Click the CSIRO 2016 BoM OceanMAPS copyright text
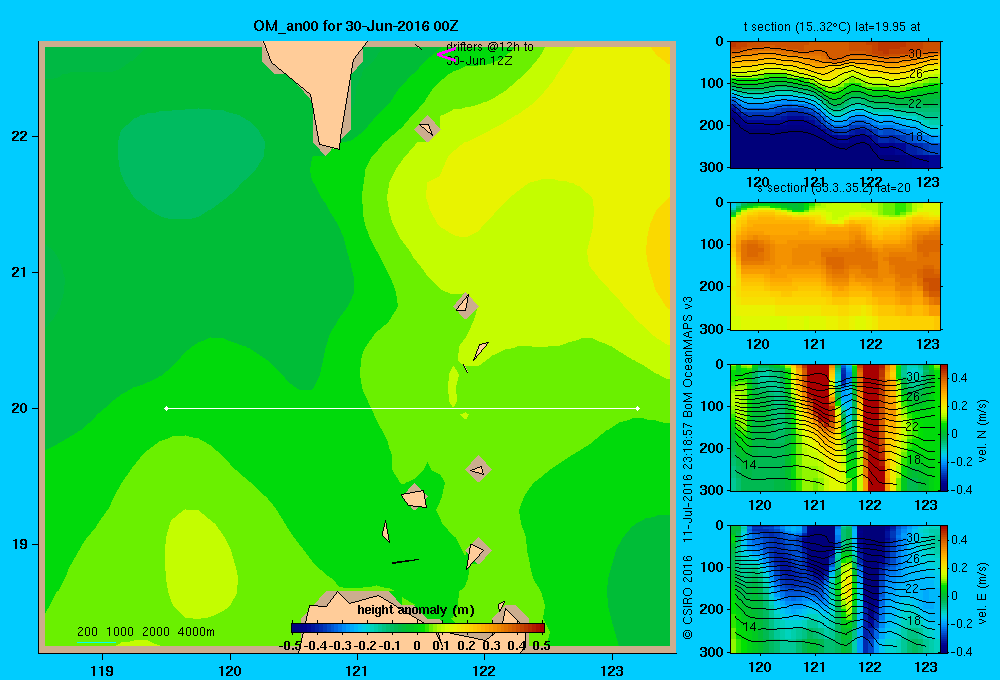The height and width of the screenshot is (680, 1000). 688,468
